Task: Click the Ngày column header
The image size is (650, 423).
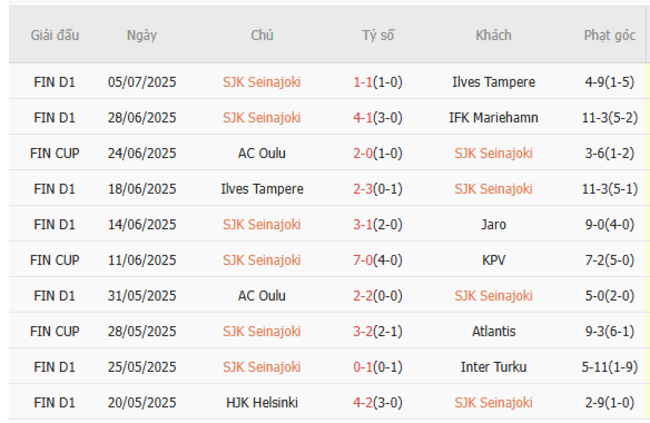Action: [x=142, y=35]
